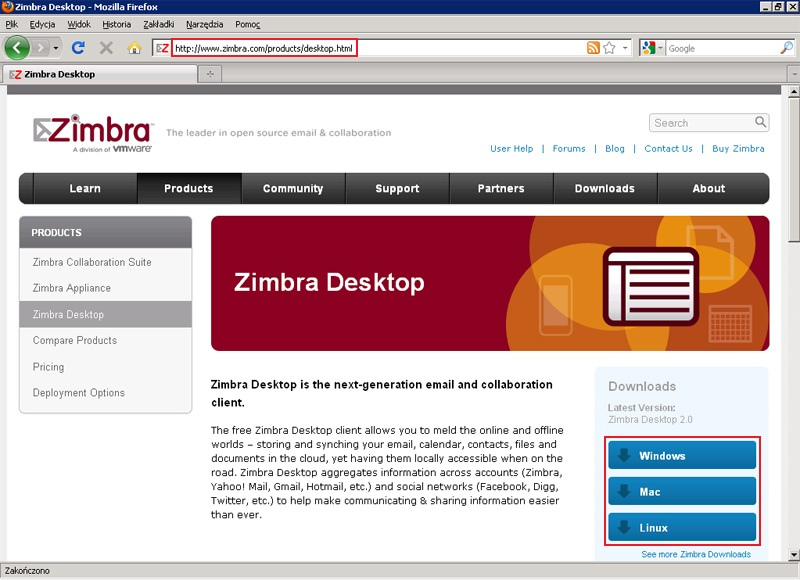The width and height of the screenshot is (800, 580).
Task: Click the website Search input field
Action: (702, 123)
